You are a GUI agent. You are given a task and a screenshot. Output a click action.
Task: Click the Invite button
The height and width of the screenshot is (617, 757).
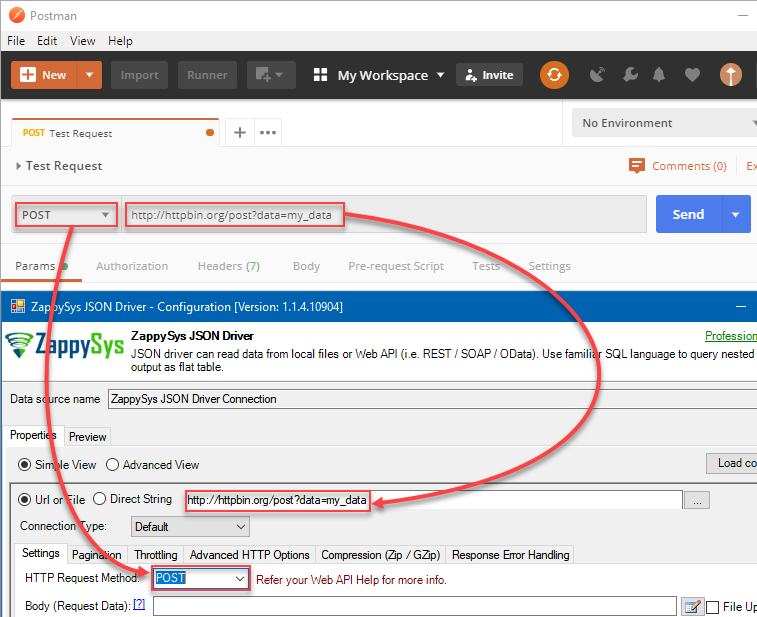pos(488,75)
